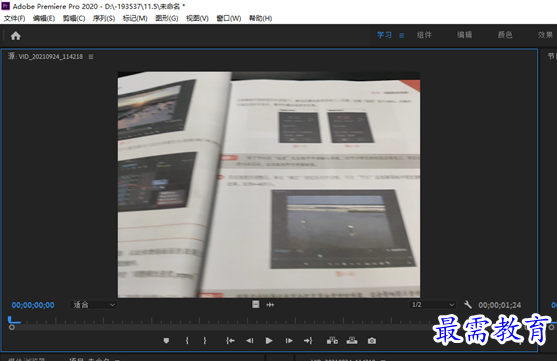Click the duration timecode 00;00;01;24
Viewport: 557px width, 361px height.
[500, 305]
